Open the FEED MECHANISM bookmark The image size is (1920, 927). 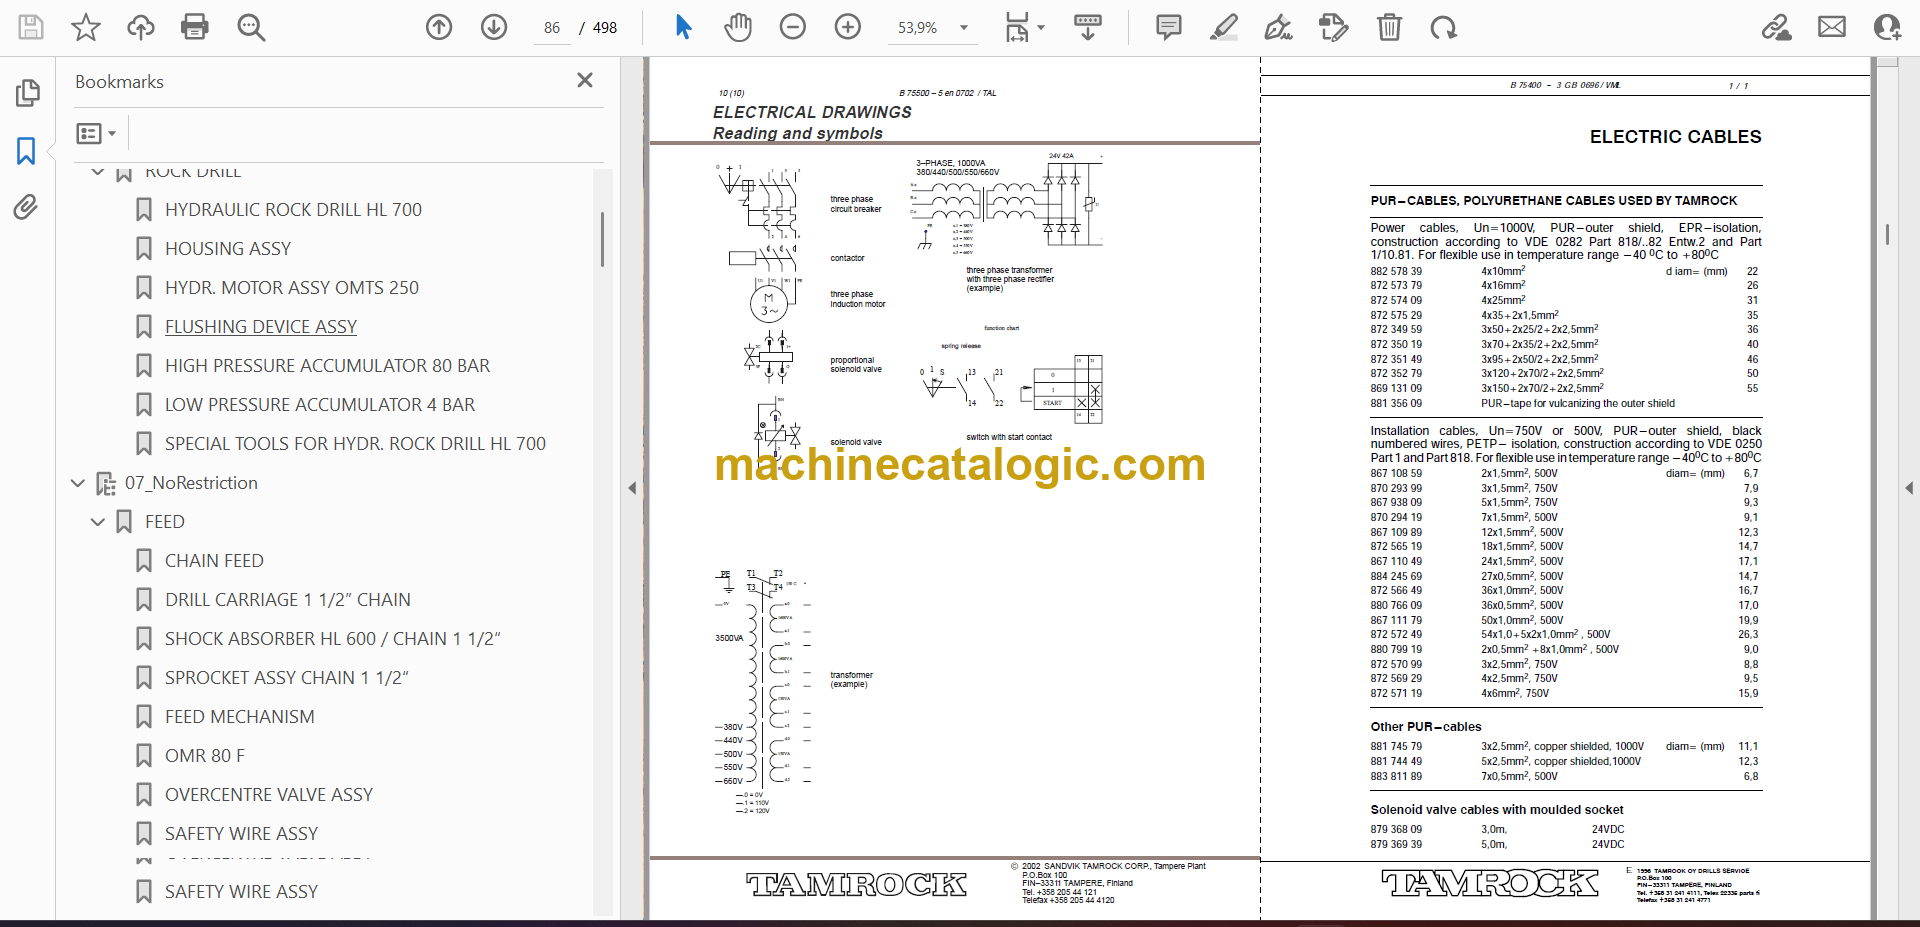[240, 717]
